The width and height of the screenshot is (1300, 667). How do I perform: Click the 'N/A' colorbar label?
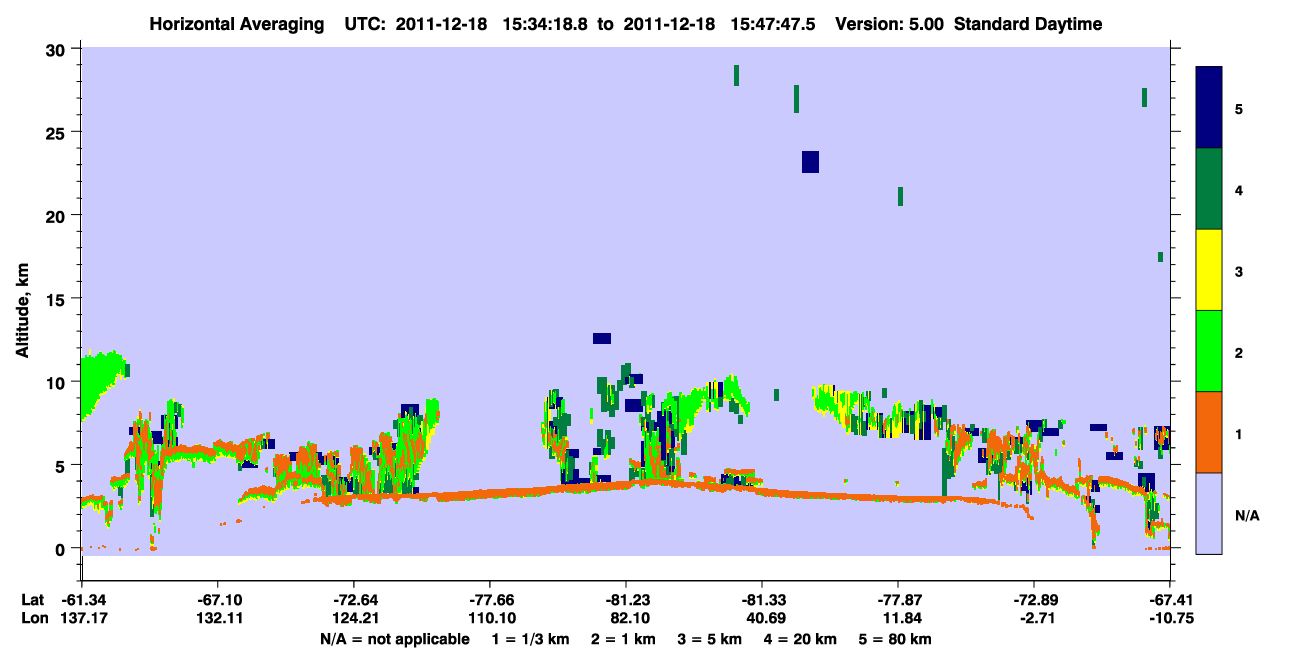point(1247,515)
